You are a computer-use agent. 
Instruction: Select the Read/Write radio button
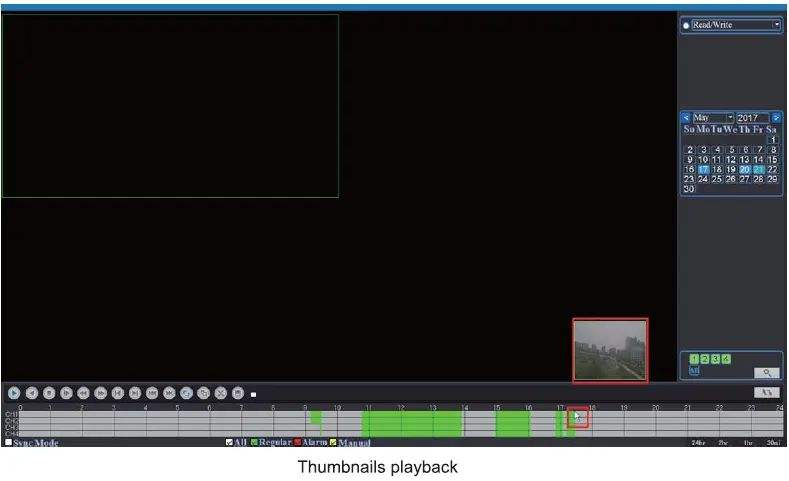pyautogui.click(x=686, y=25)
